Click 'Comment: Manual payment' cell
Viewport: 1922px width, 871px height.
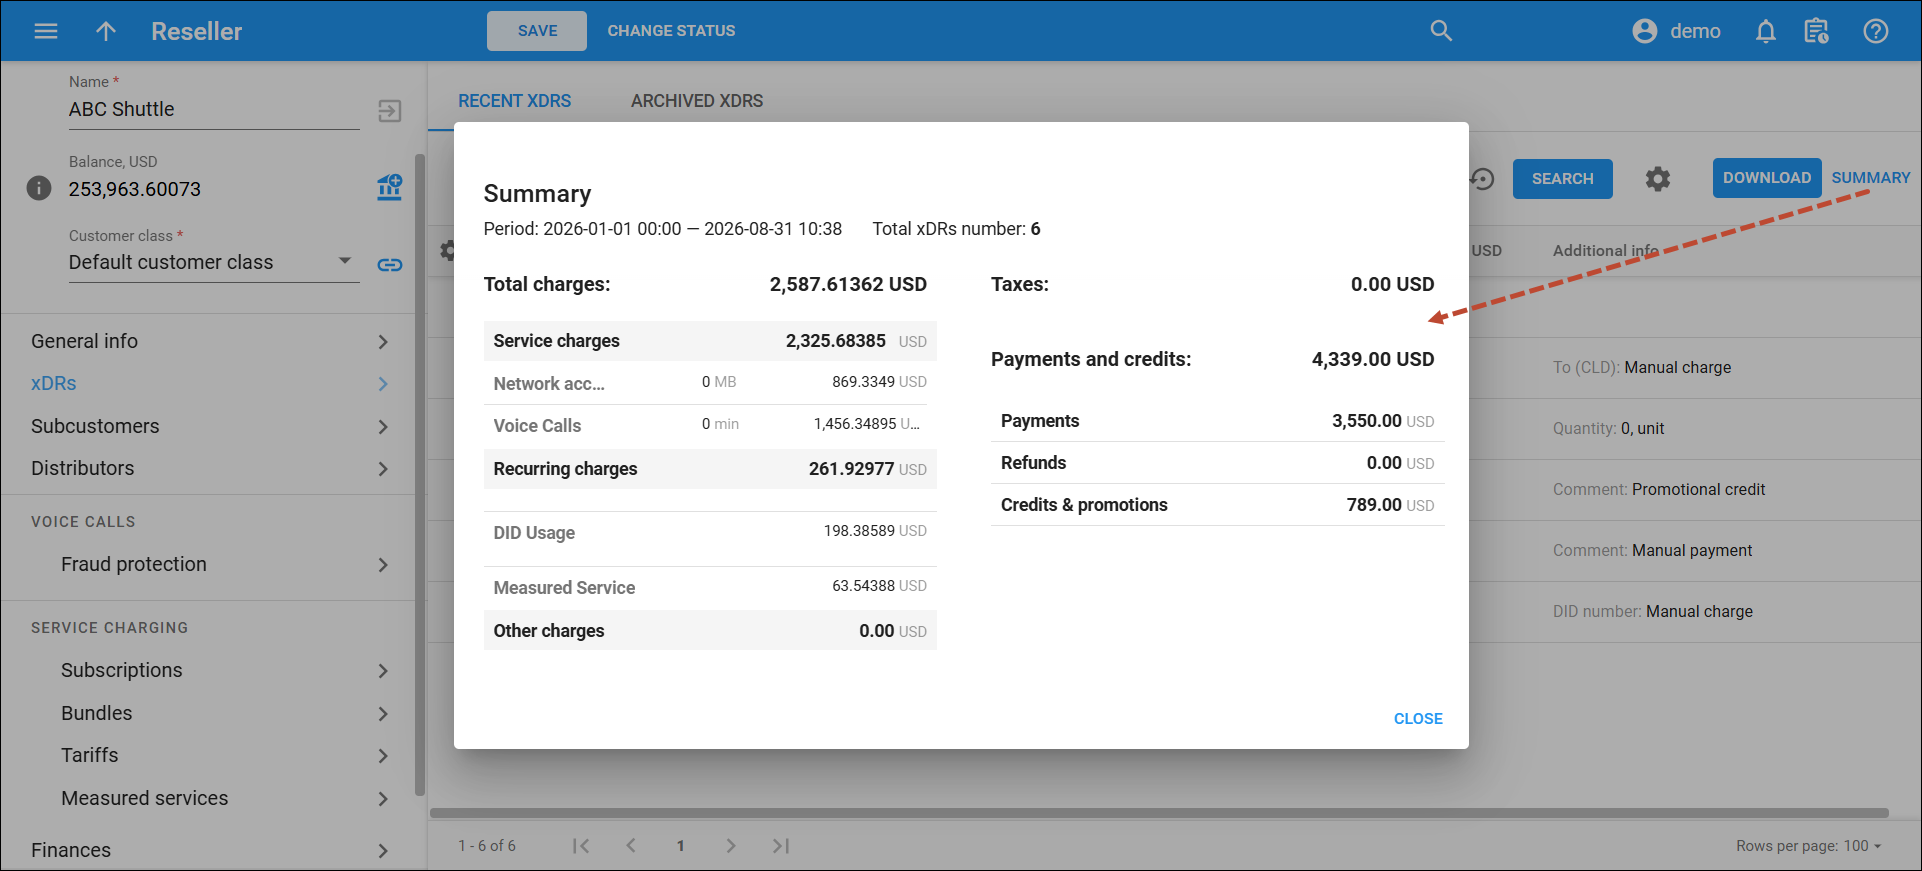tap(1652, 551)
